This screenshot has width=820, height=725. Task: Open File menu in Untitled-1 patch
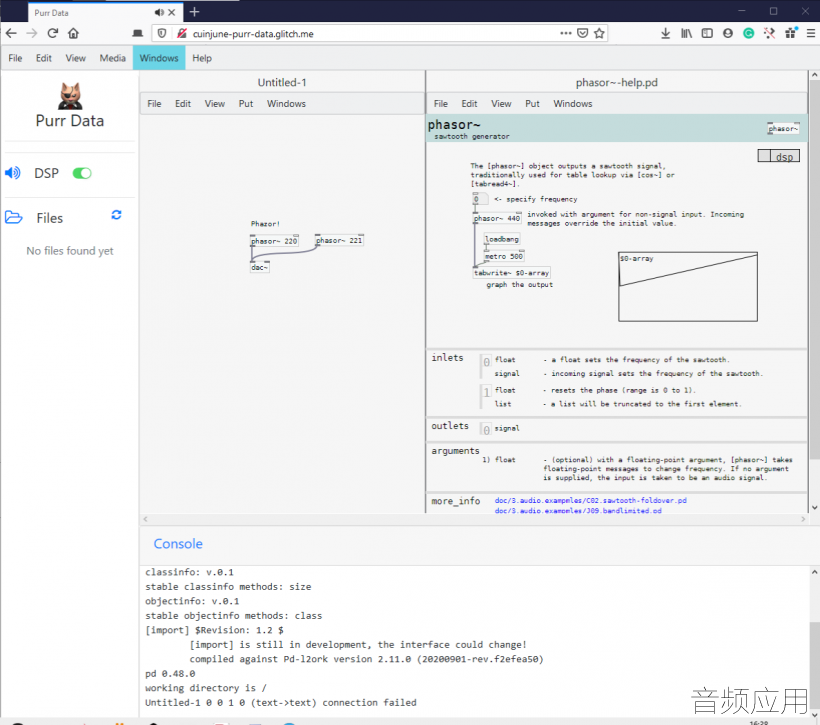(154, 104)
